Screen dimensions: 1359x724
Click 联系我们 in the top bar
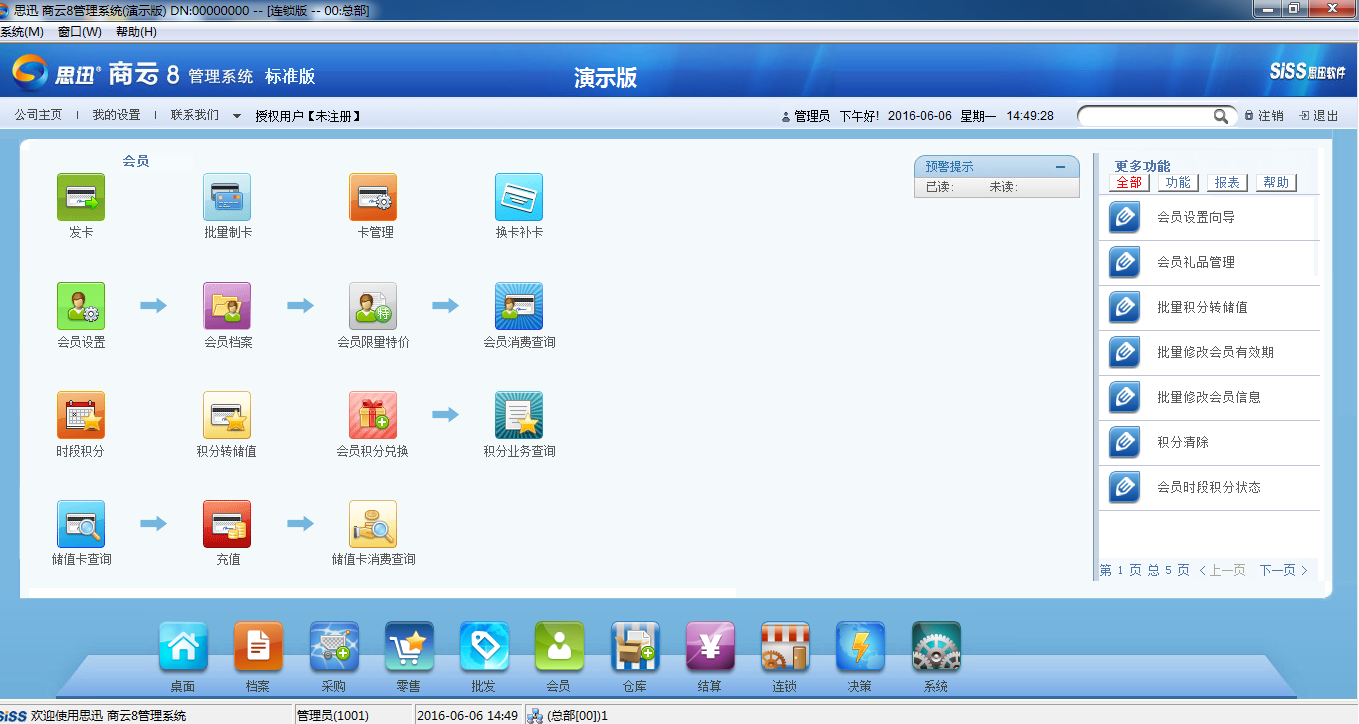coord(194,115)
